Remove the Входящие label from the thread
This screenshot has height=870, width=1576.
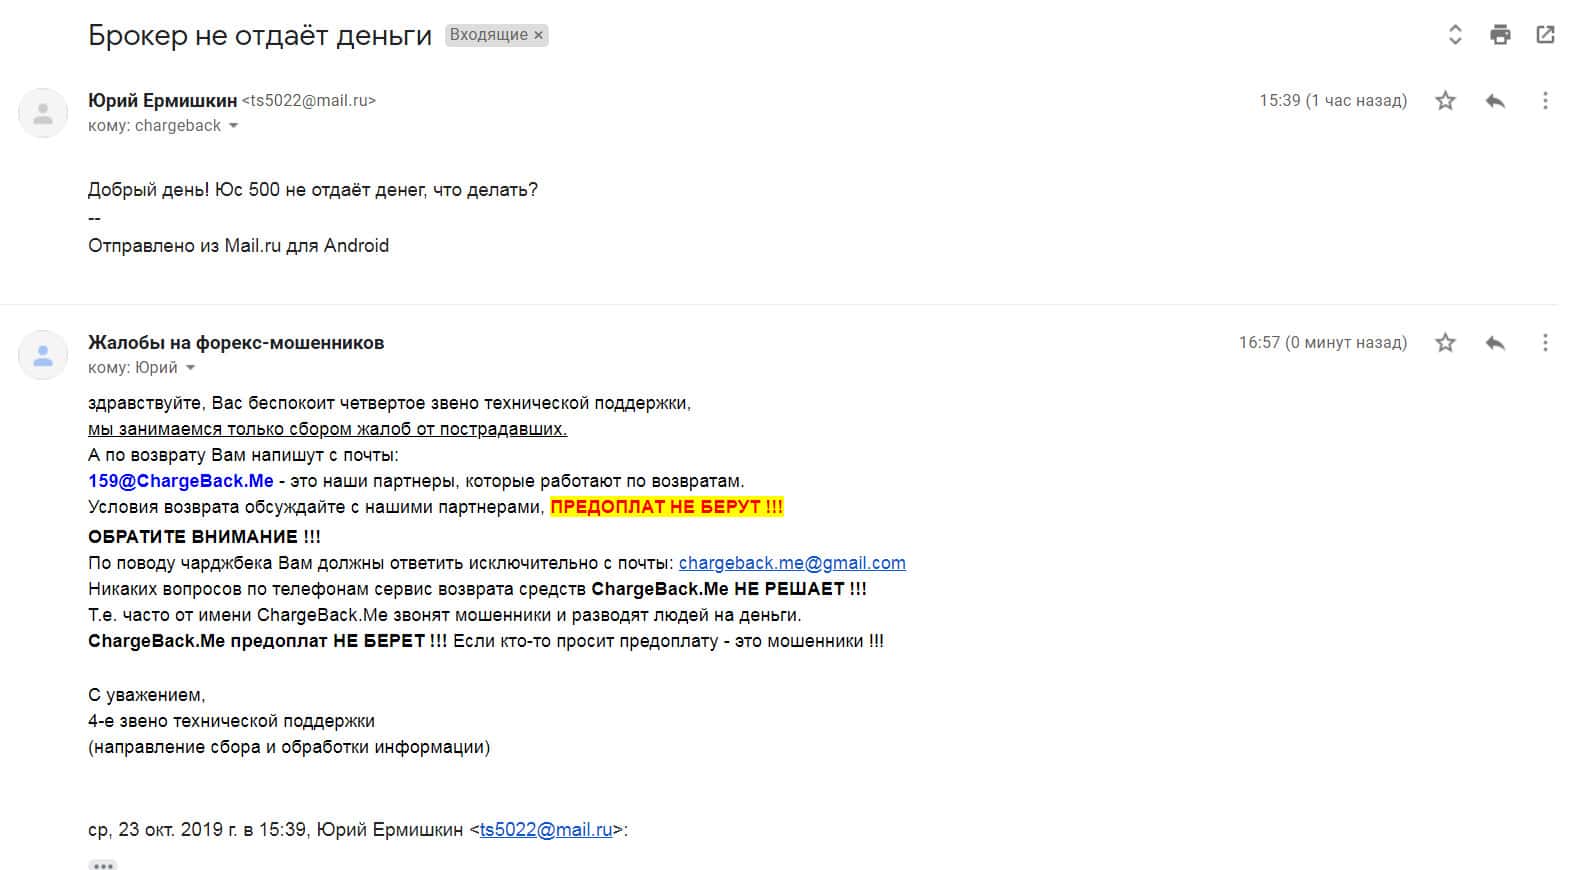(538, 35)
